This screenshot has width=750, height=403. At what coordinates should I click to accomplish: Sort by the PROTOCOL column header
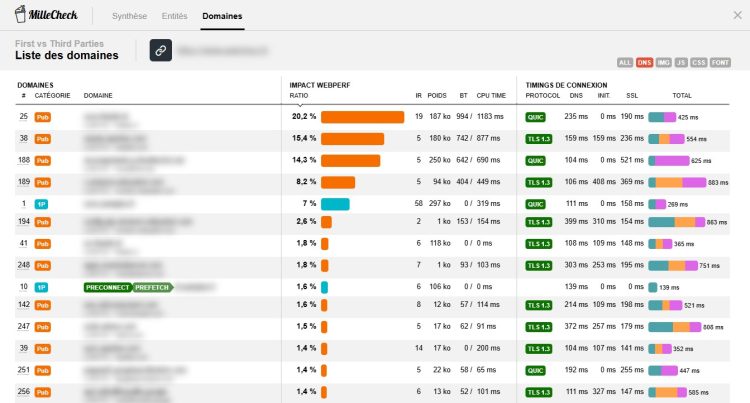[542, 96]
